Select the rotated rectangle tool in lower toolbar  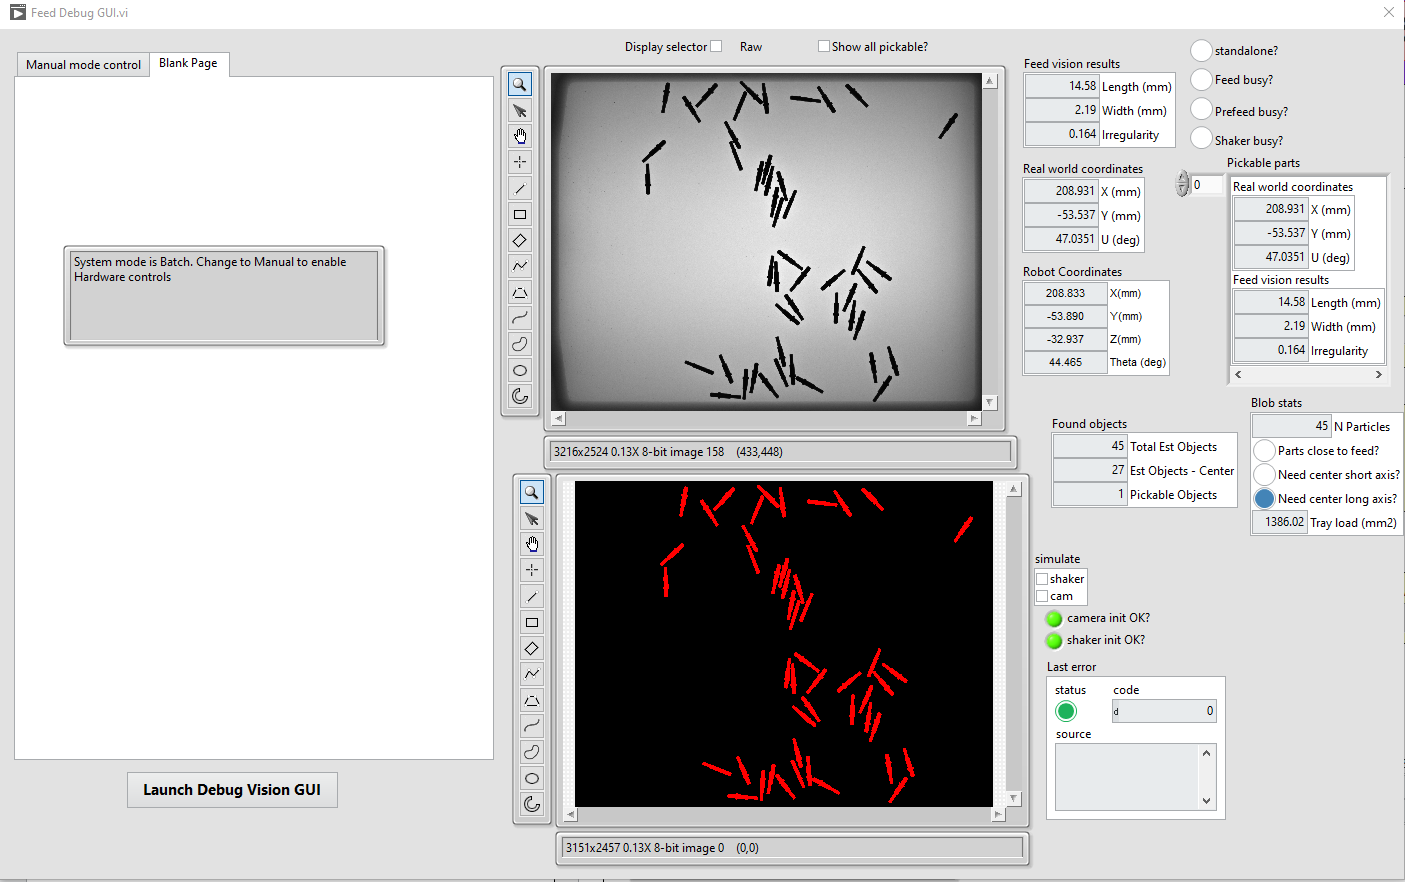(532, 648)
